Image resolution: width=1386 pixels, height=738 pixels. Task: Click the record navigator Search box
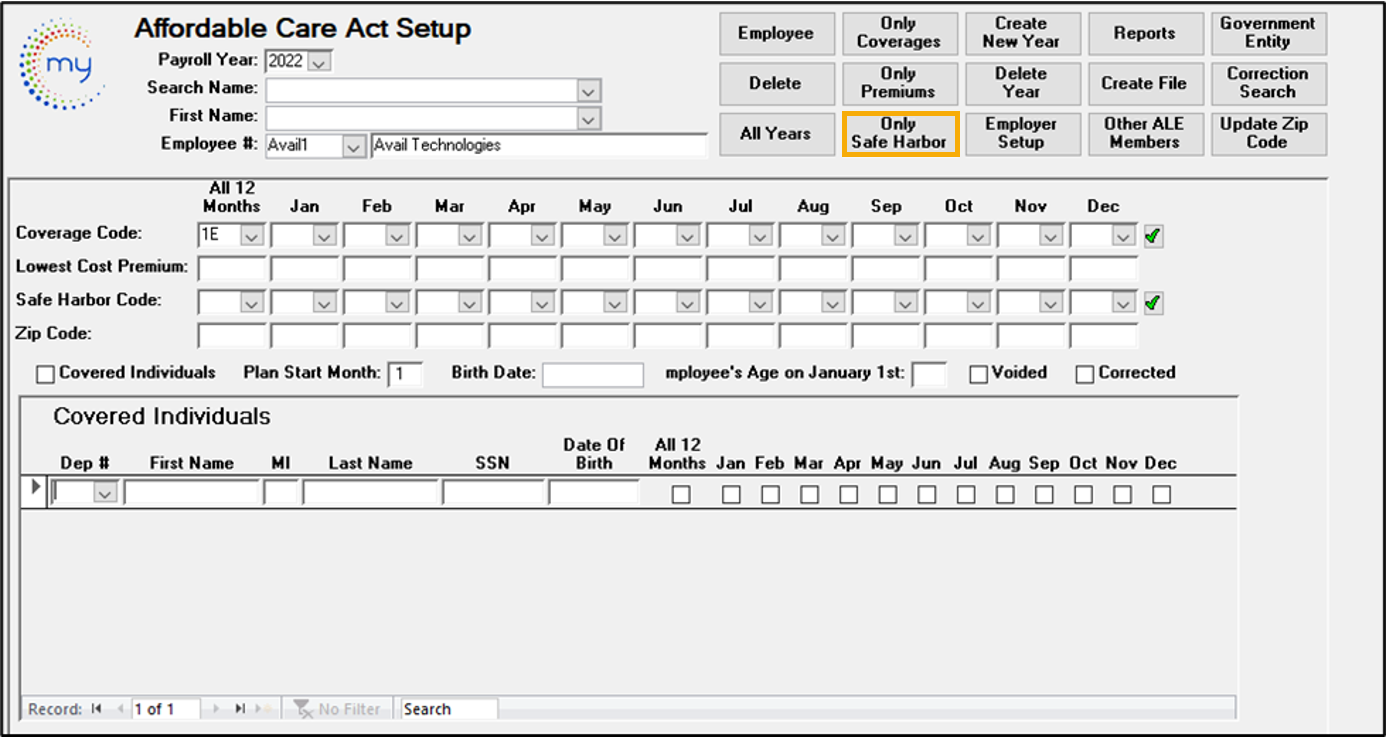coord(448,709)
